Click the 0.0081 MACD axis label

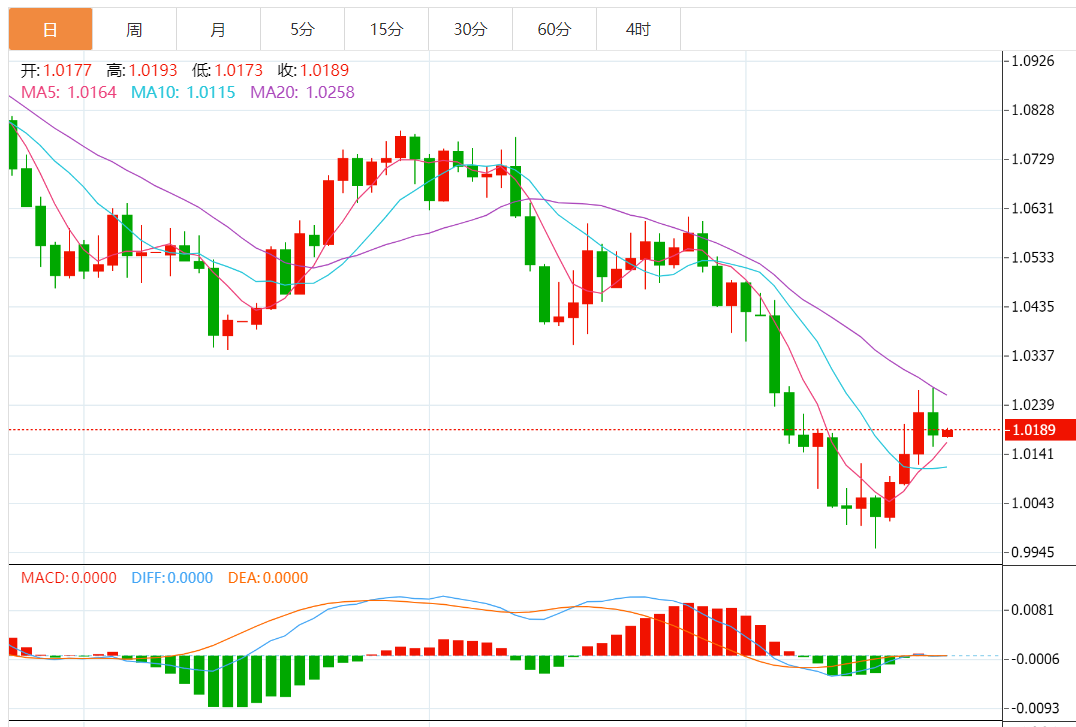click(x=1033, y=610)
